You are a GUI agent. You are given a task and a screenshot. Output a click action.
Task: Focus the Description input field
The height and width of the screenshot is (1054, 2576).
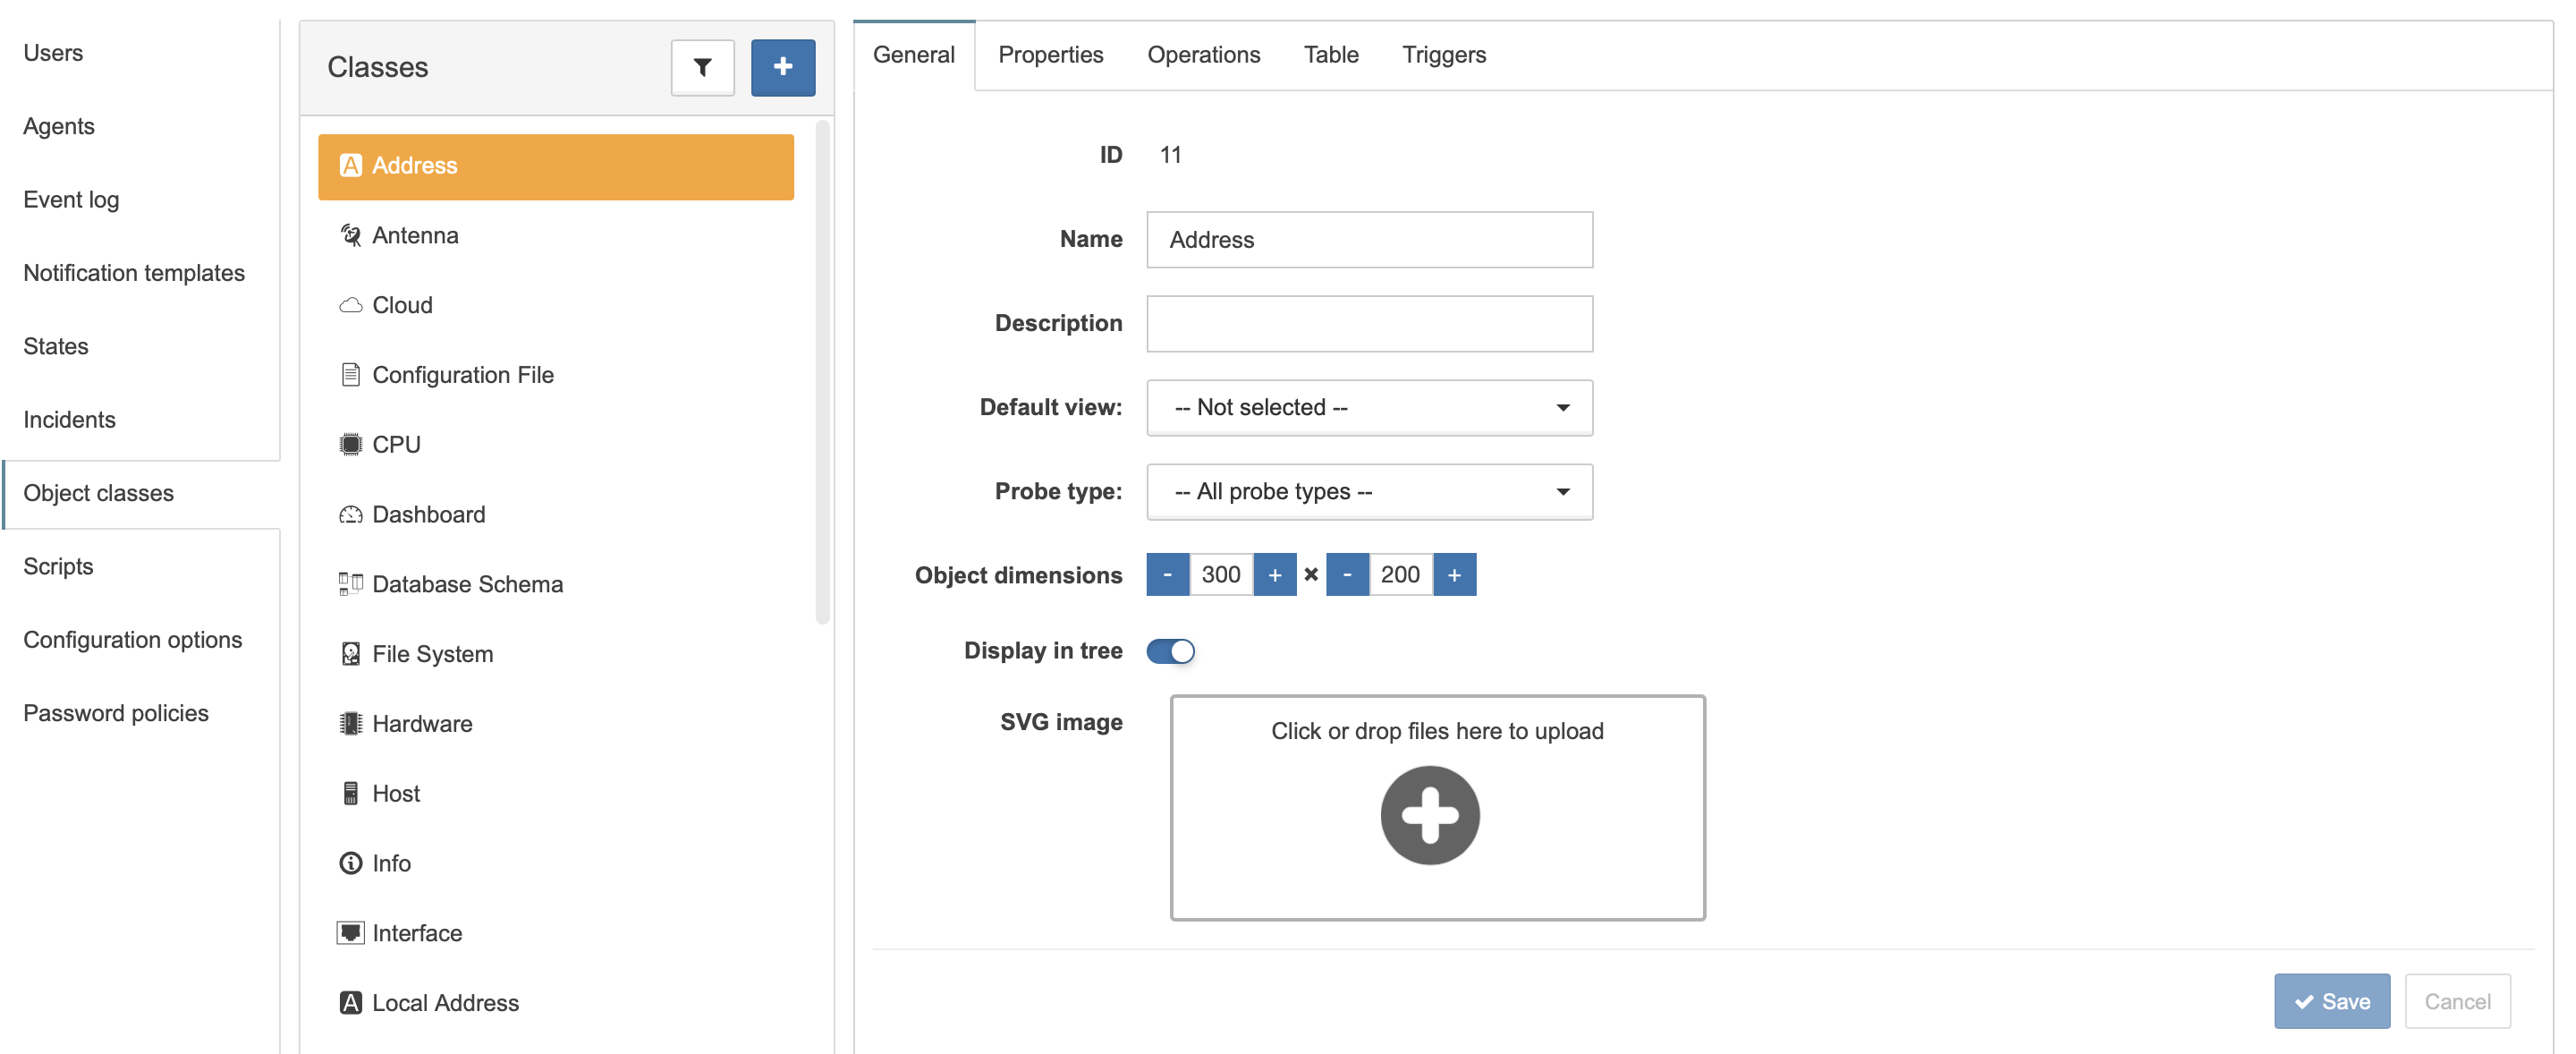(1369, 323)
